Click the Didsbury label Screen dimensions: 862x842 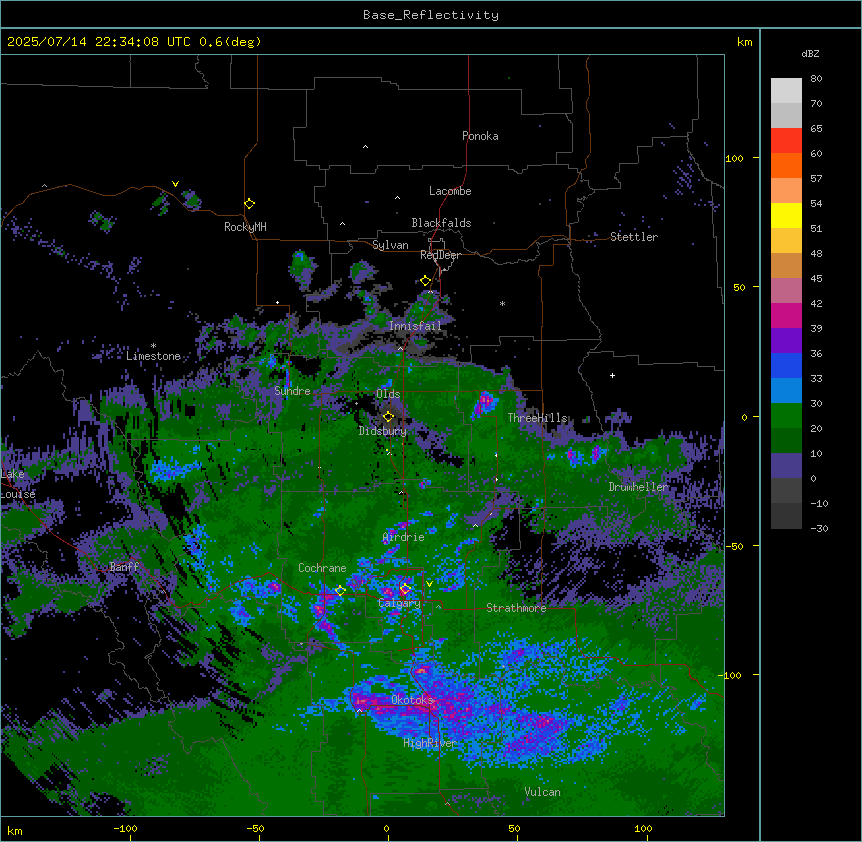pyautogui.click(x=382, y=431)
